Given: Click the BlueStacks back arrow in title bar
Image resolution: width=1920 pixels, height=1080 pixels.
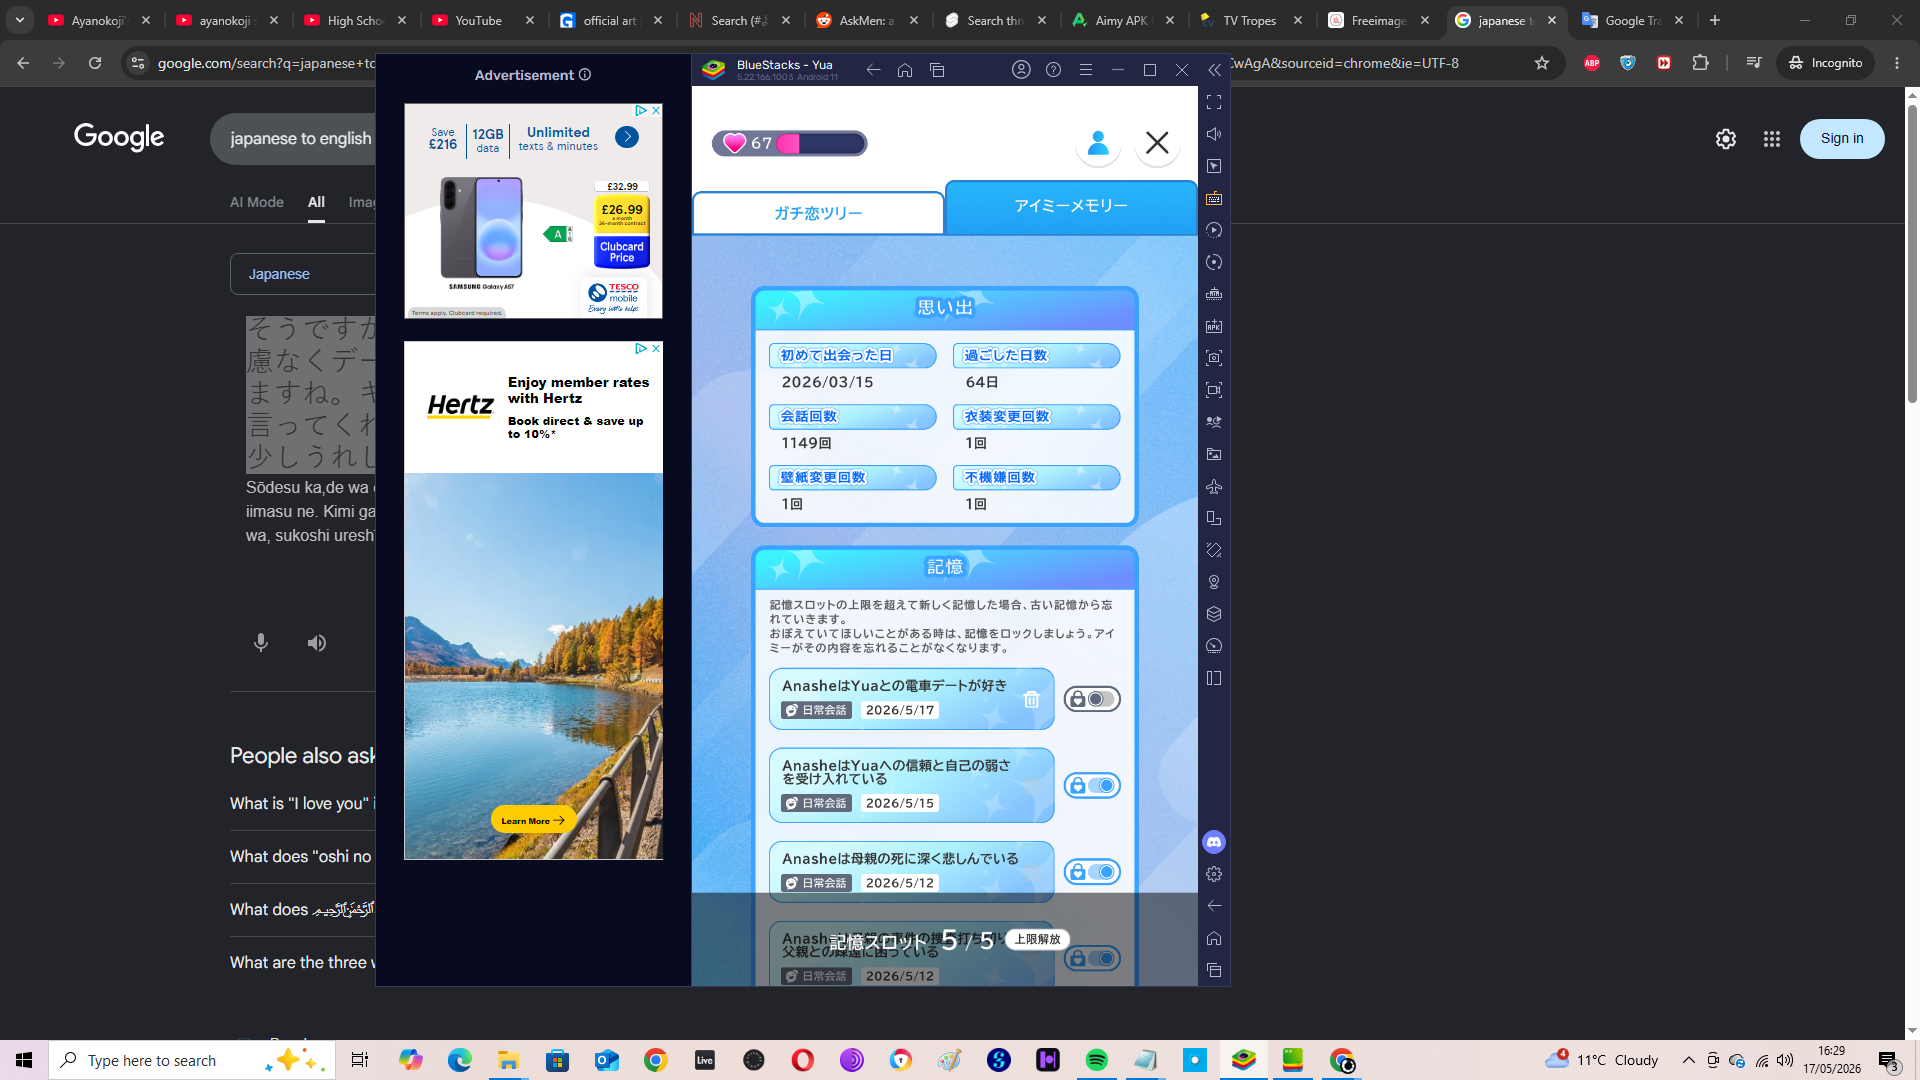Looking at the screenshot, I should click(x=873, y=70).
